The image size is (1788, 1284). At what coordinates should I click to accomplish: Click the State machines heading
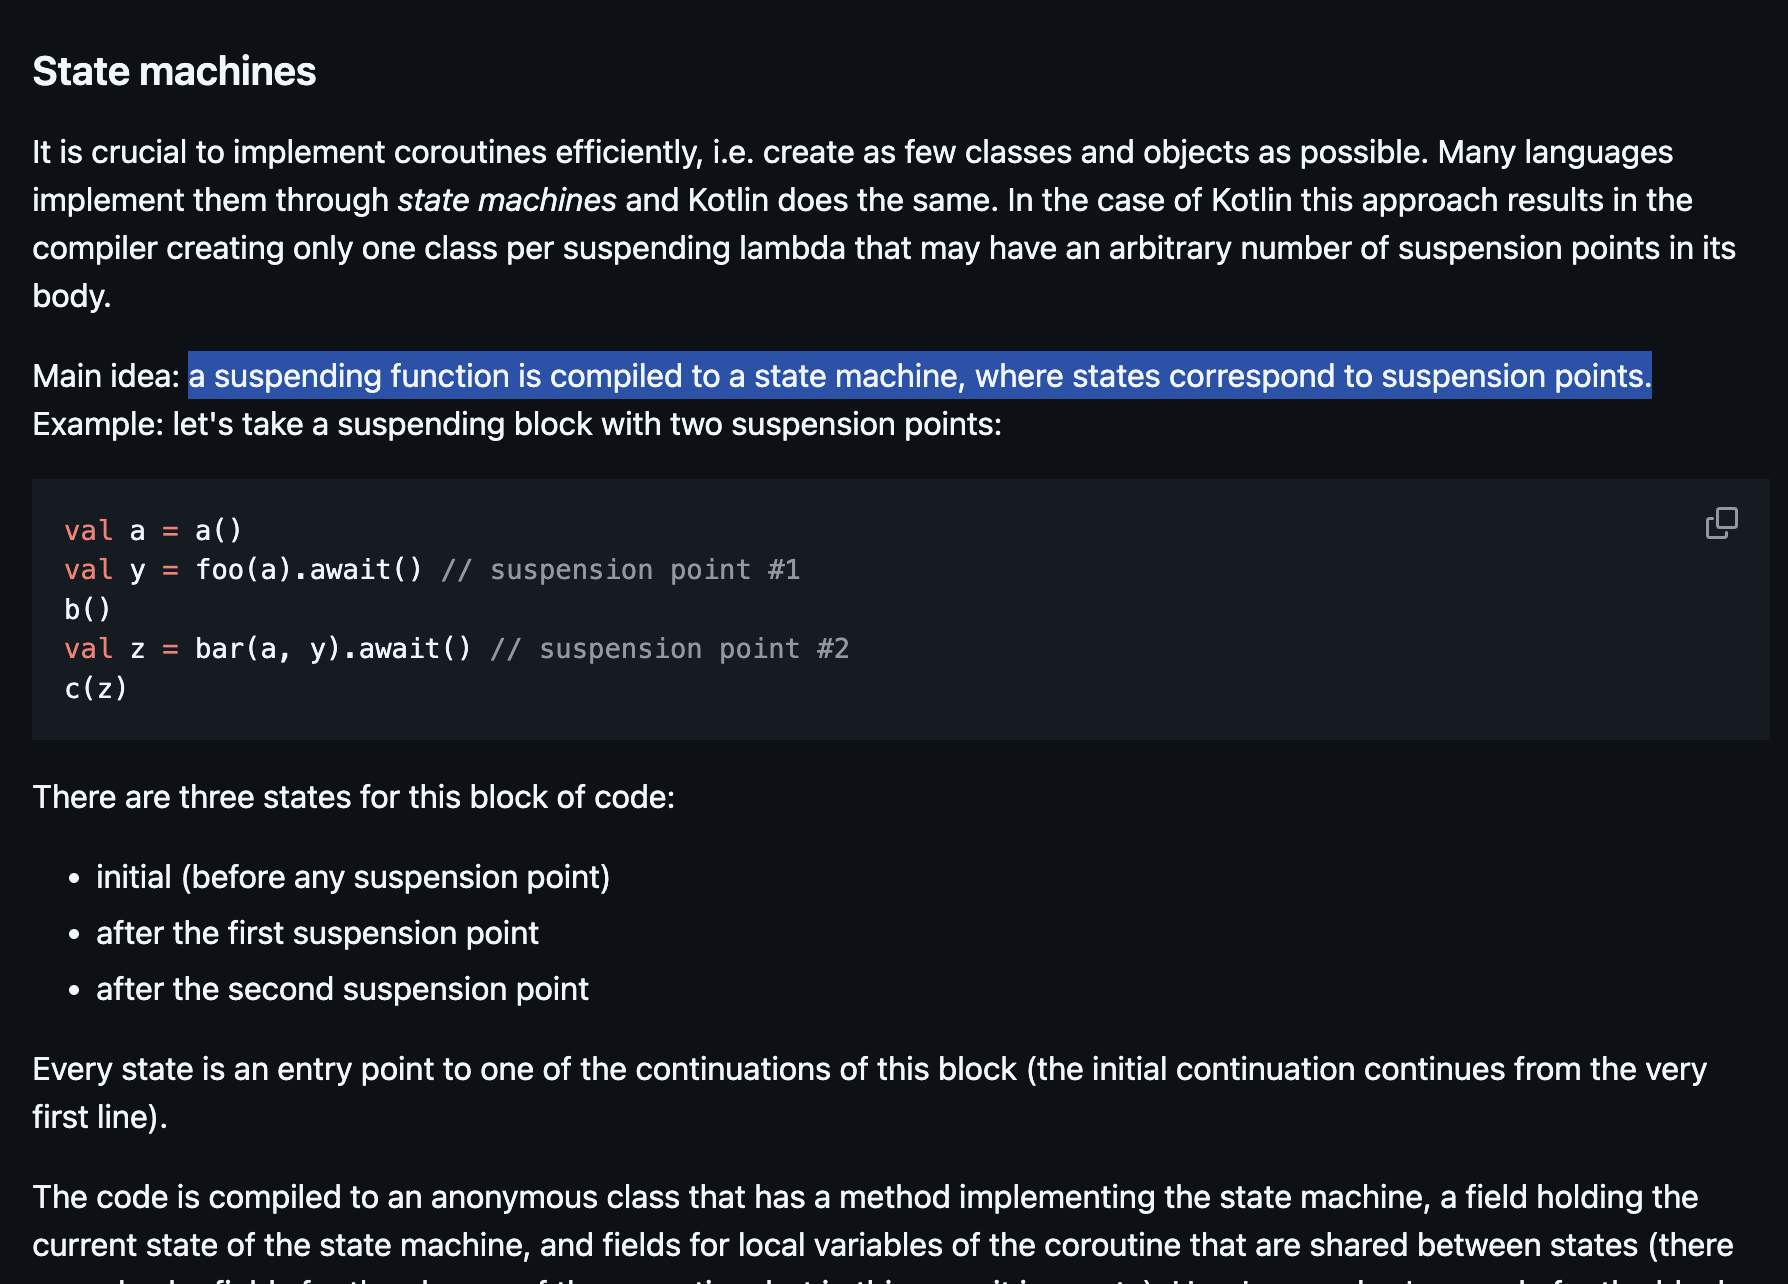[x=174, y=72]
